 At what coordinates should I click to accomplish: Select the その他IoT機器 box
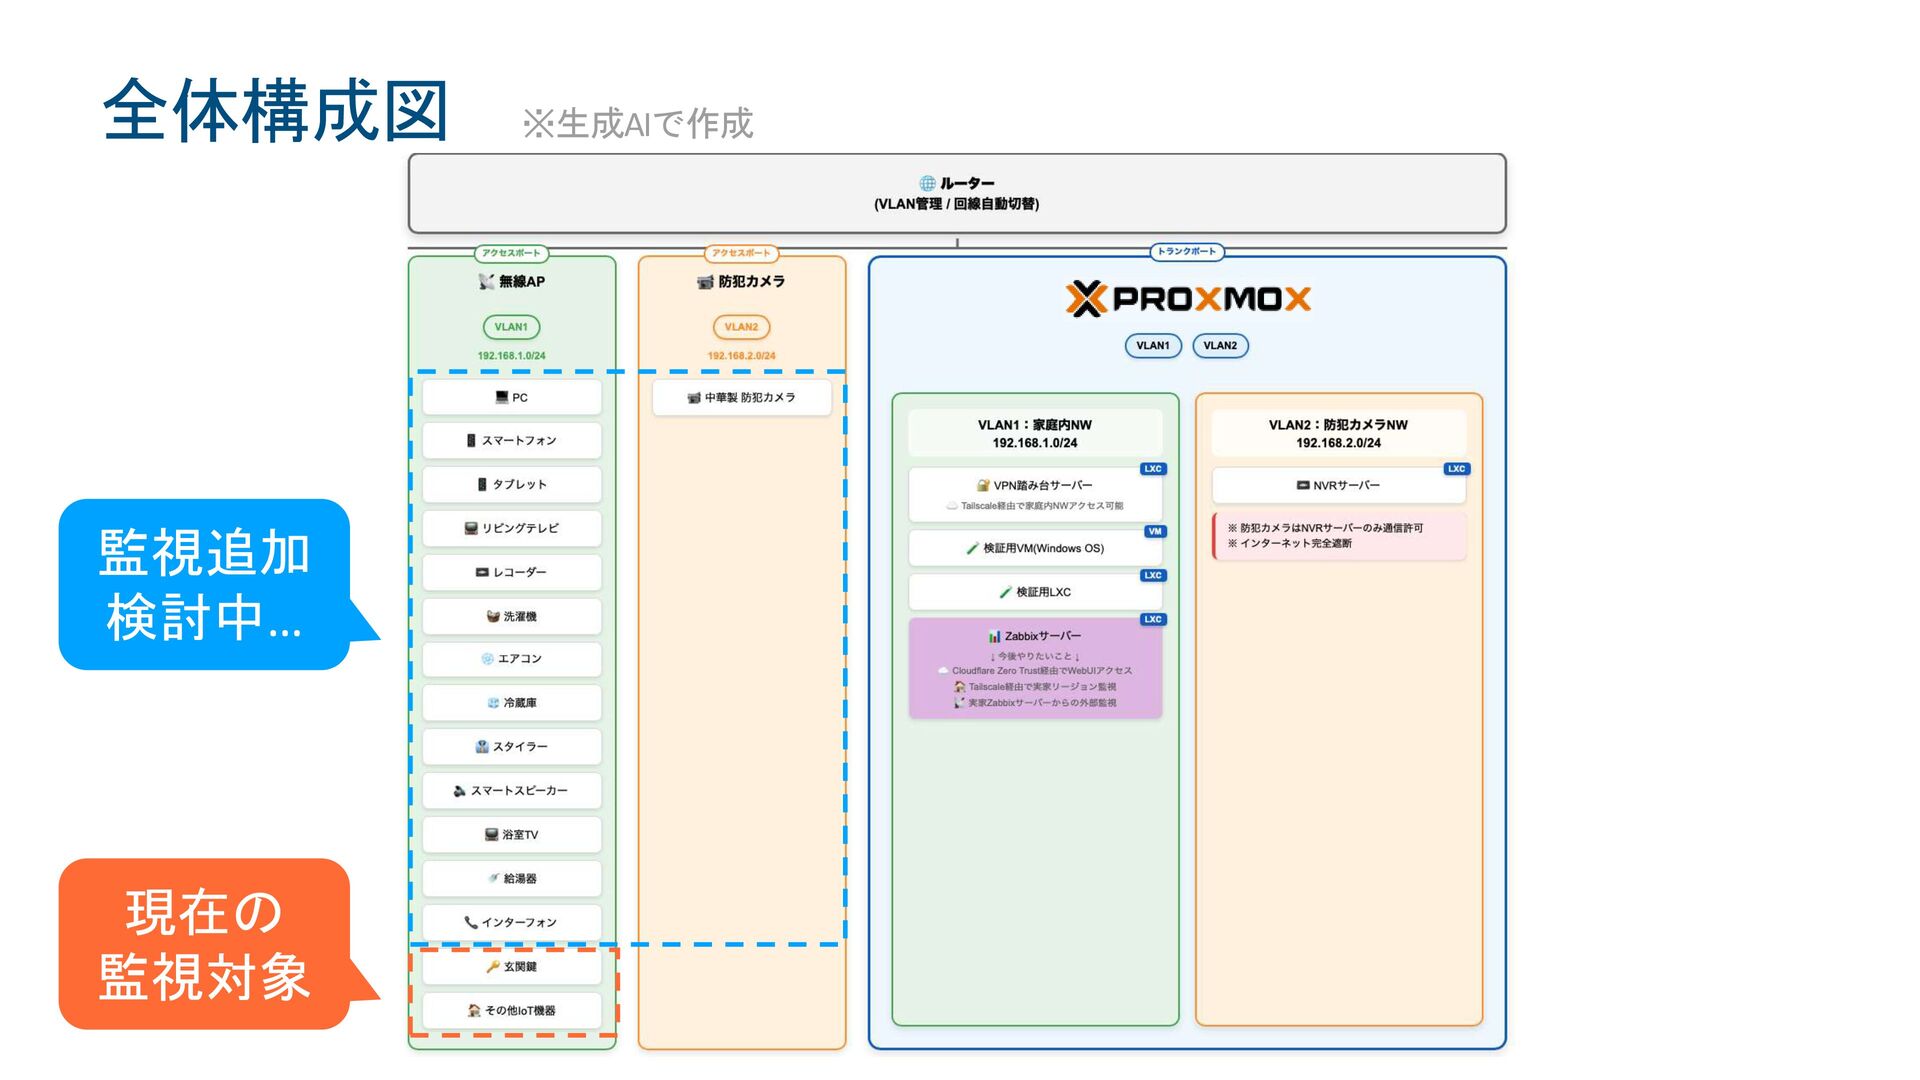pyautogui.click(x=511, y=1011)
